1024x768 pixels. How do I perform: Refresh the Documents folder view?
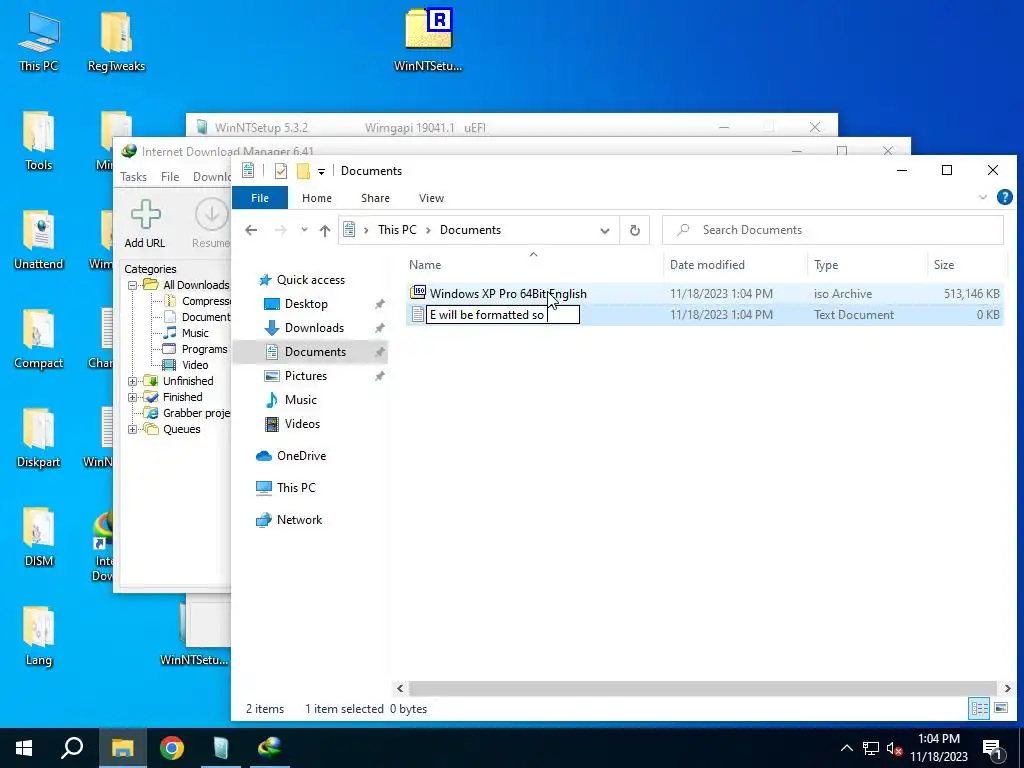tap(634, 230)
